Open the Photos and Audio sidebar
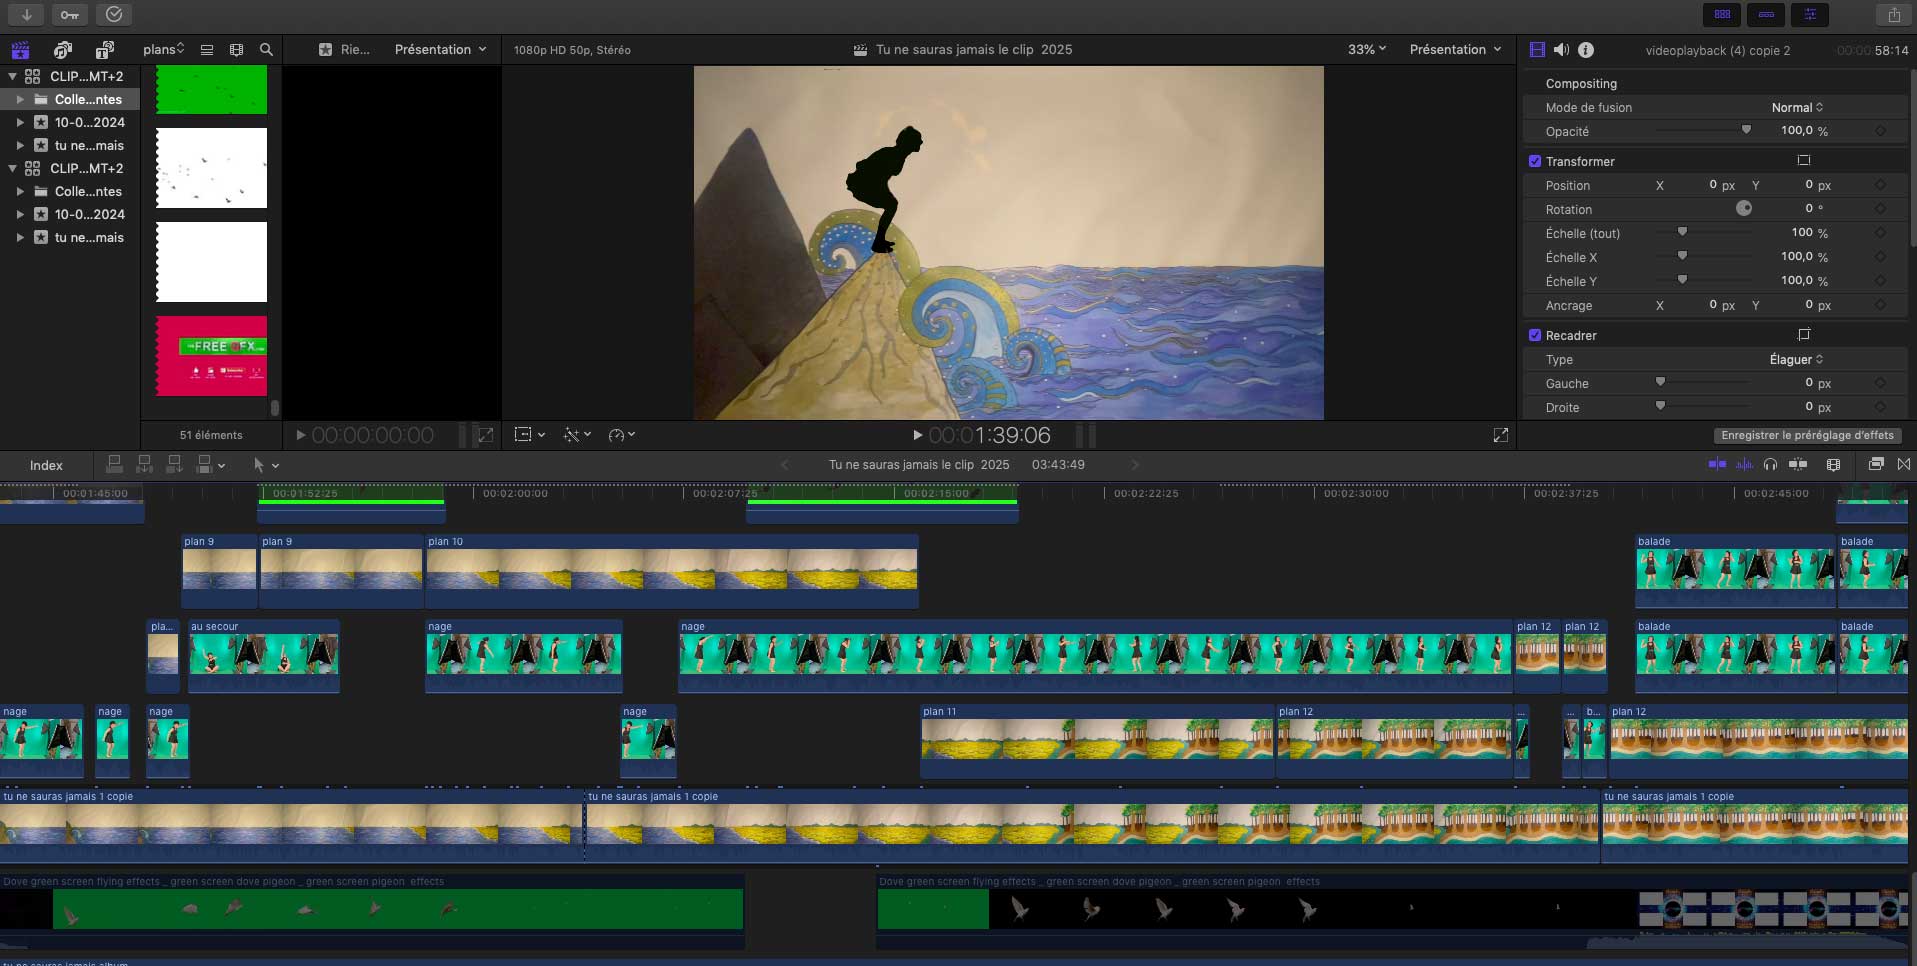The height and width of the screenshot is (966, 1917). 63,50
